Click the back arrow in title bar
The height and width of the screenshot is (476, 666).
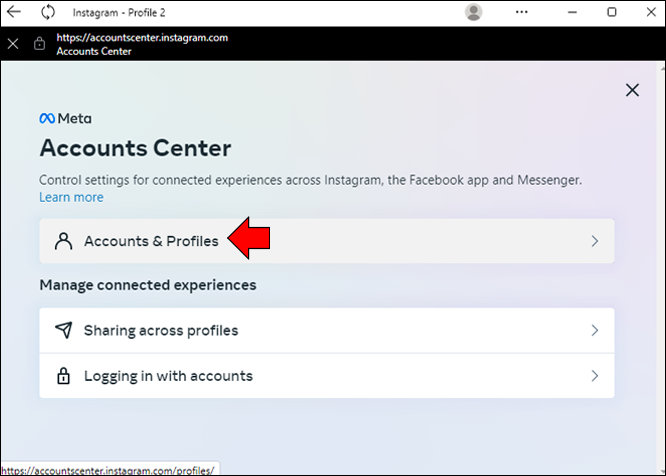pos(14,12)
